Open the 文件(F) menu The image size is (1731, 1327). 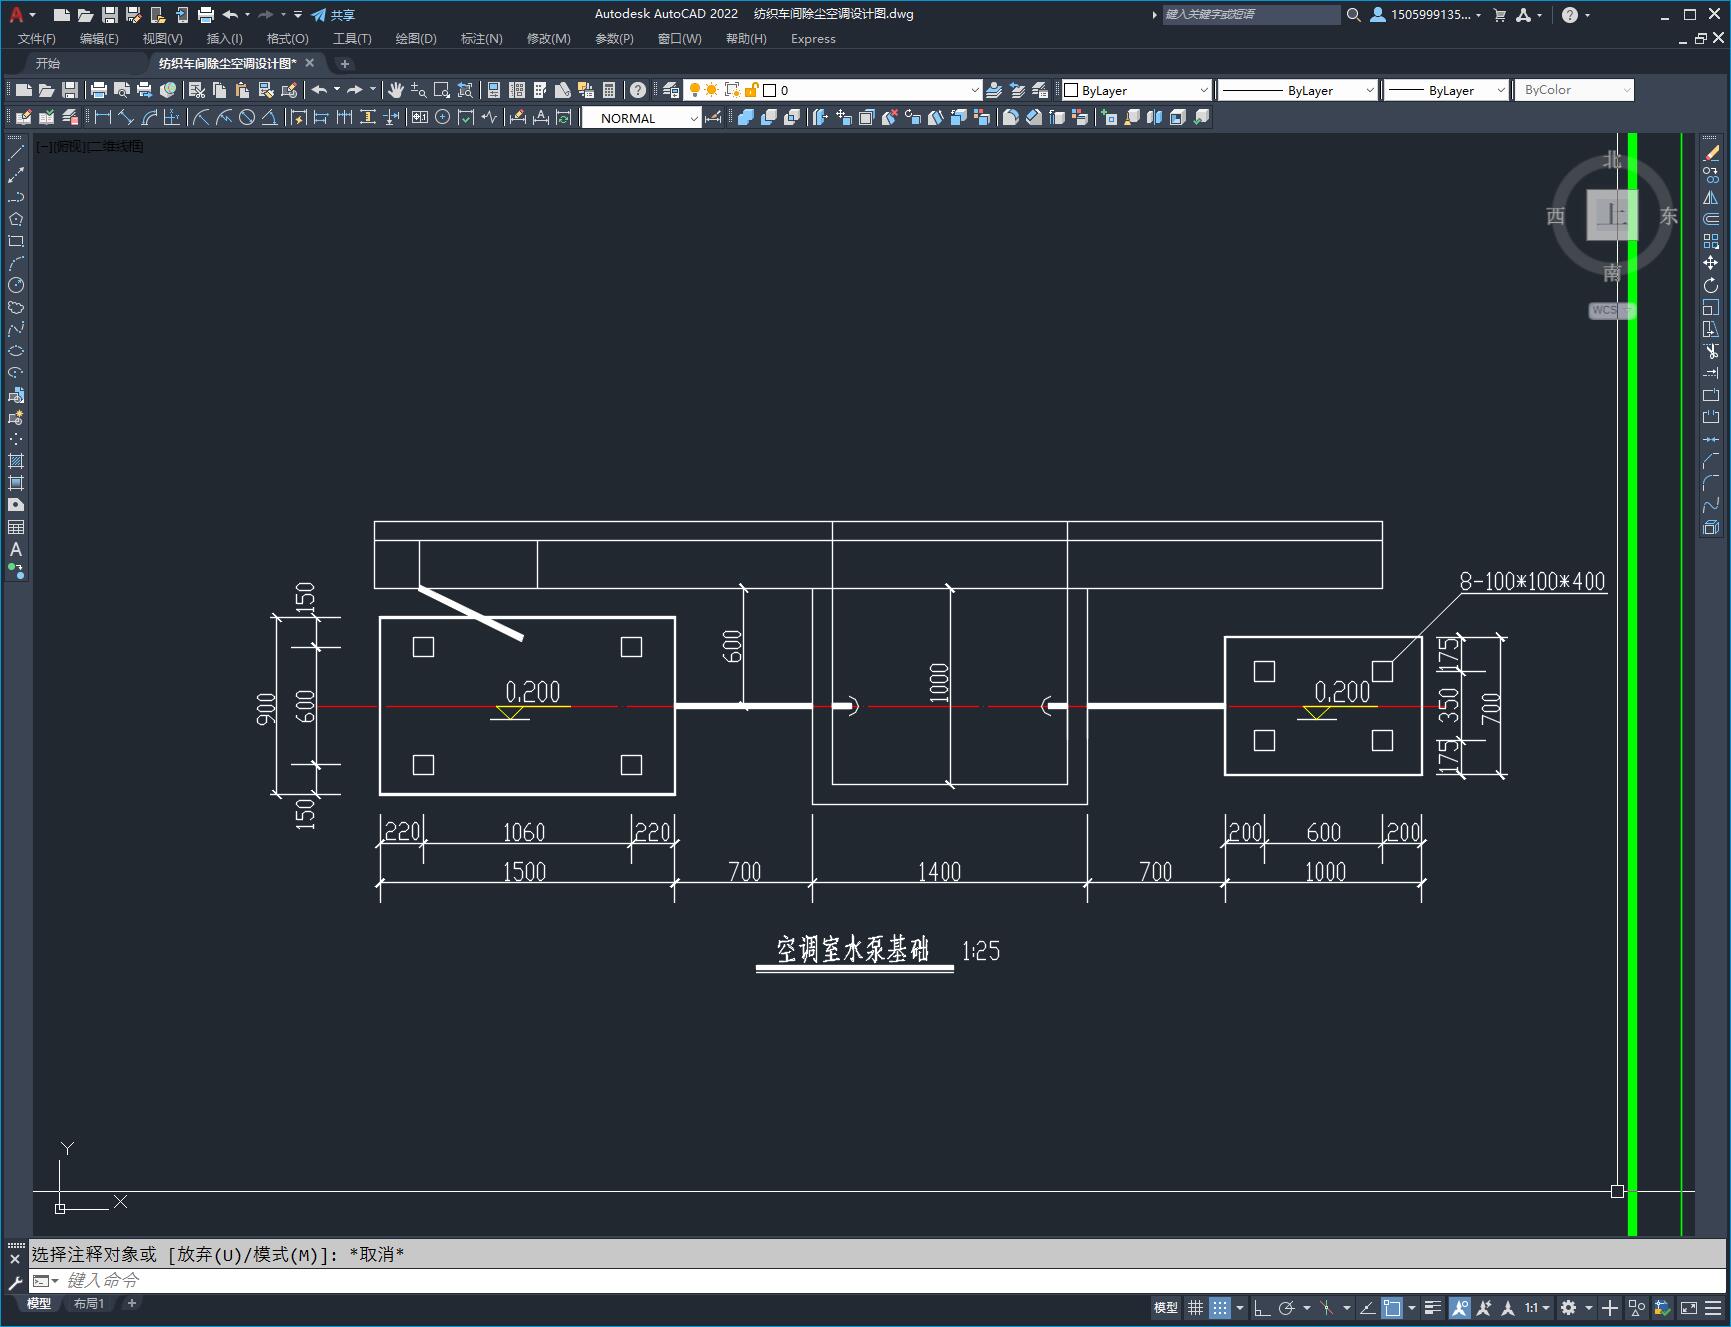pos(37,39)
